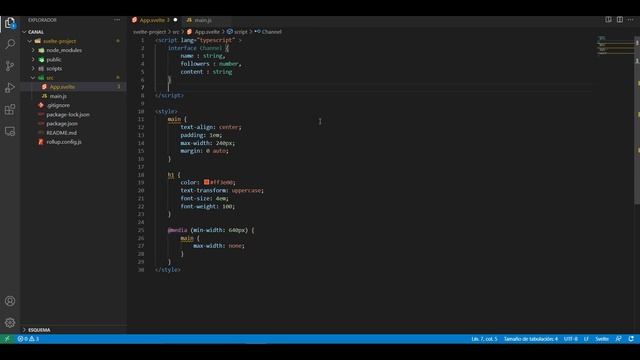The image size is (640, 360).
Task: Click 'followers : number' code line
Action: (211, 64)
